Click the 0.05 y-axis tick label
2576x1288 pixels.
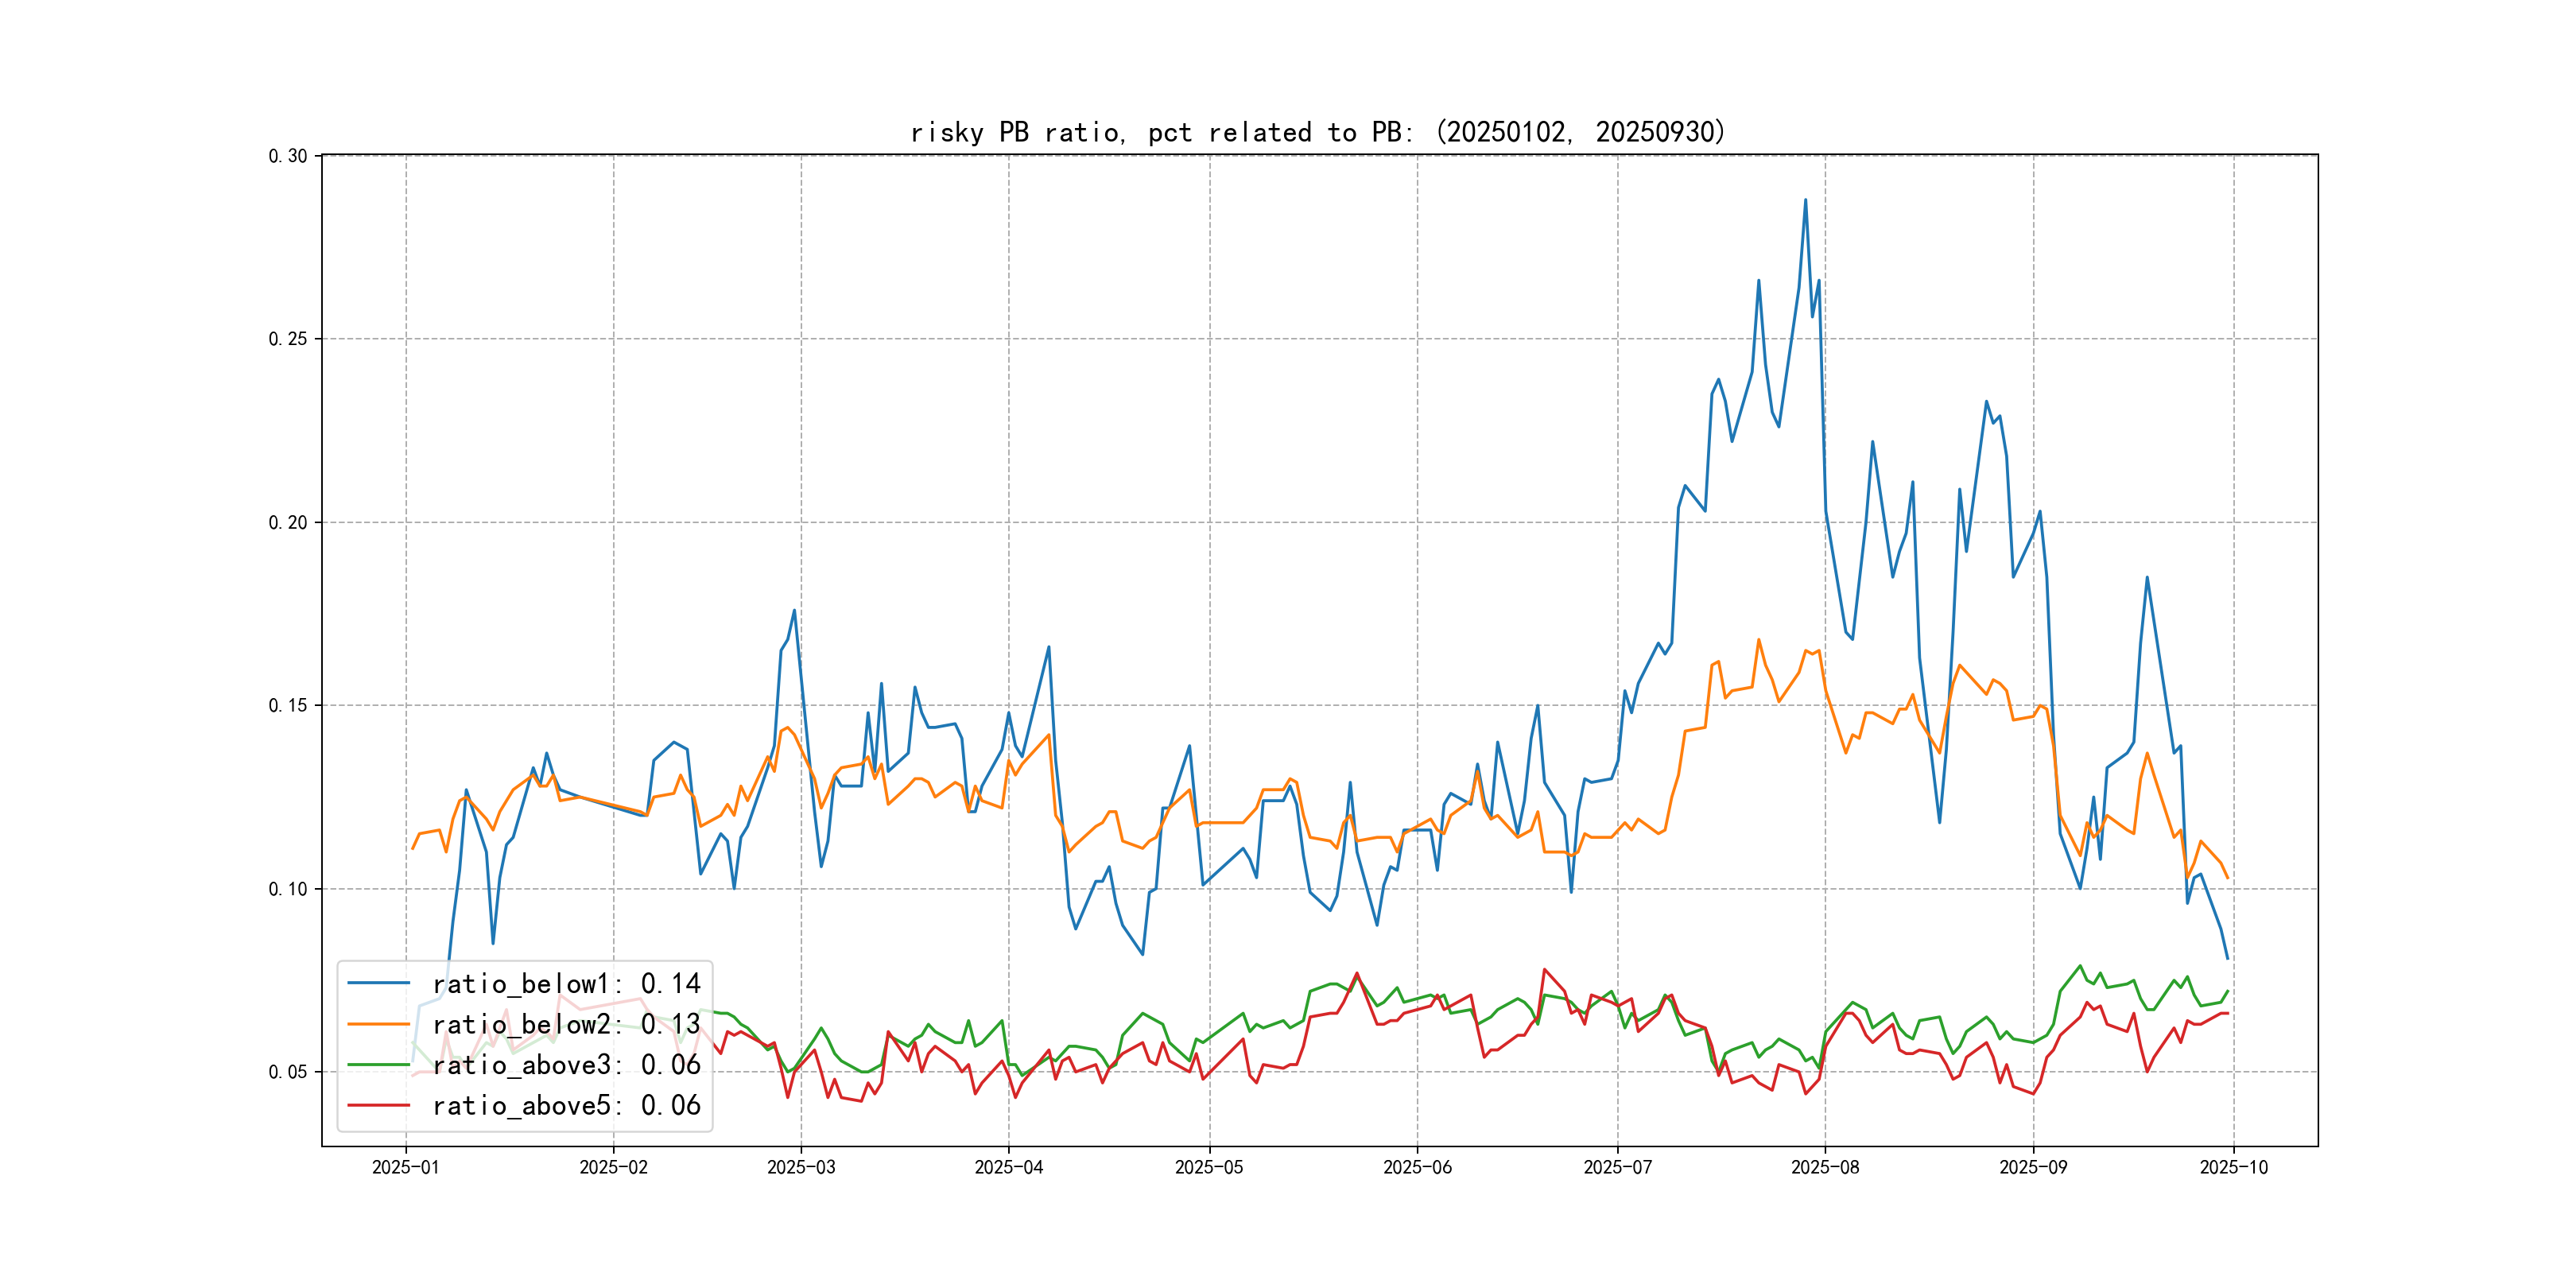click(287, 1072)
